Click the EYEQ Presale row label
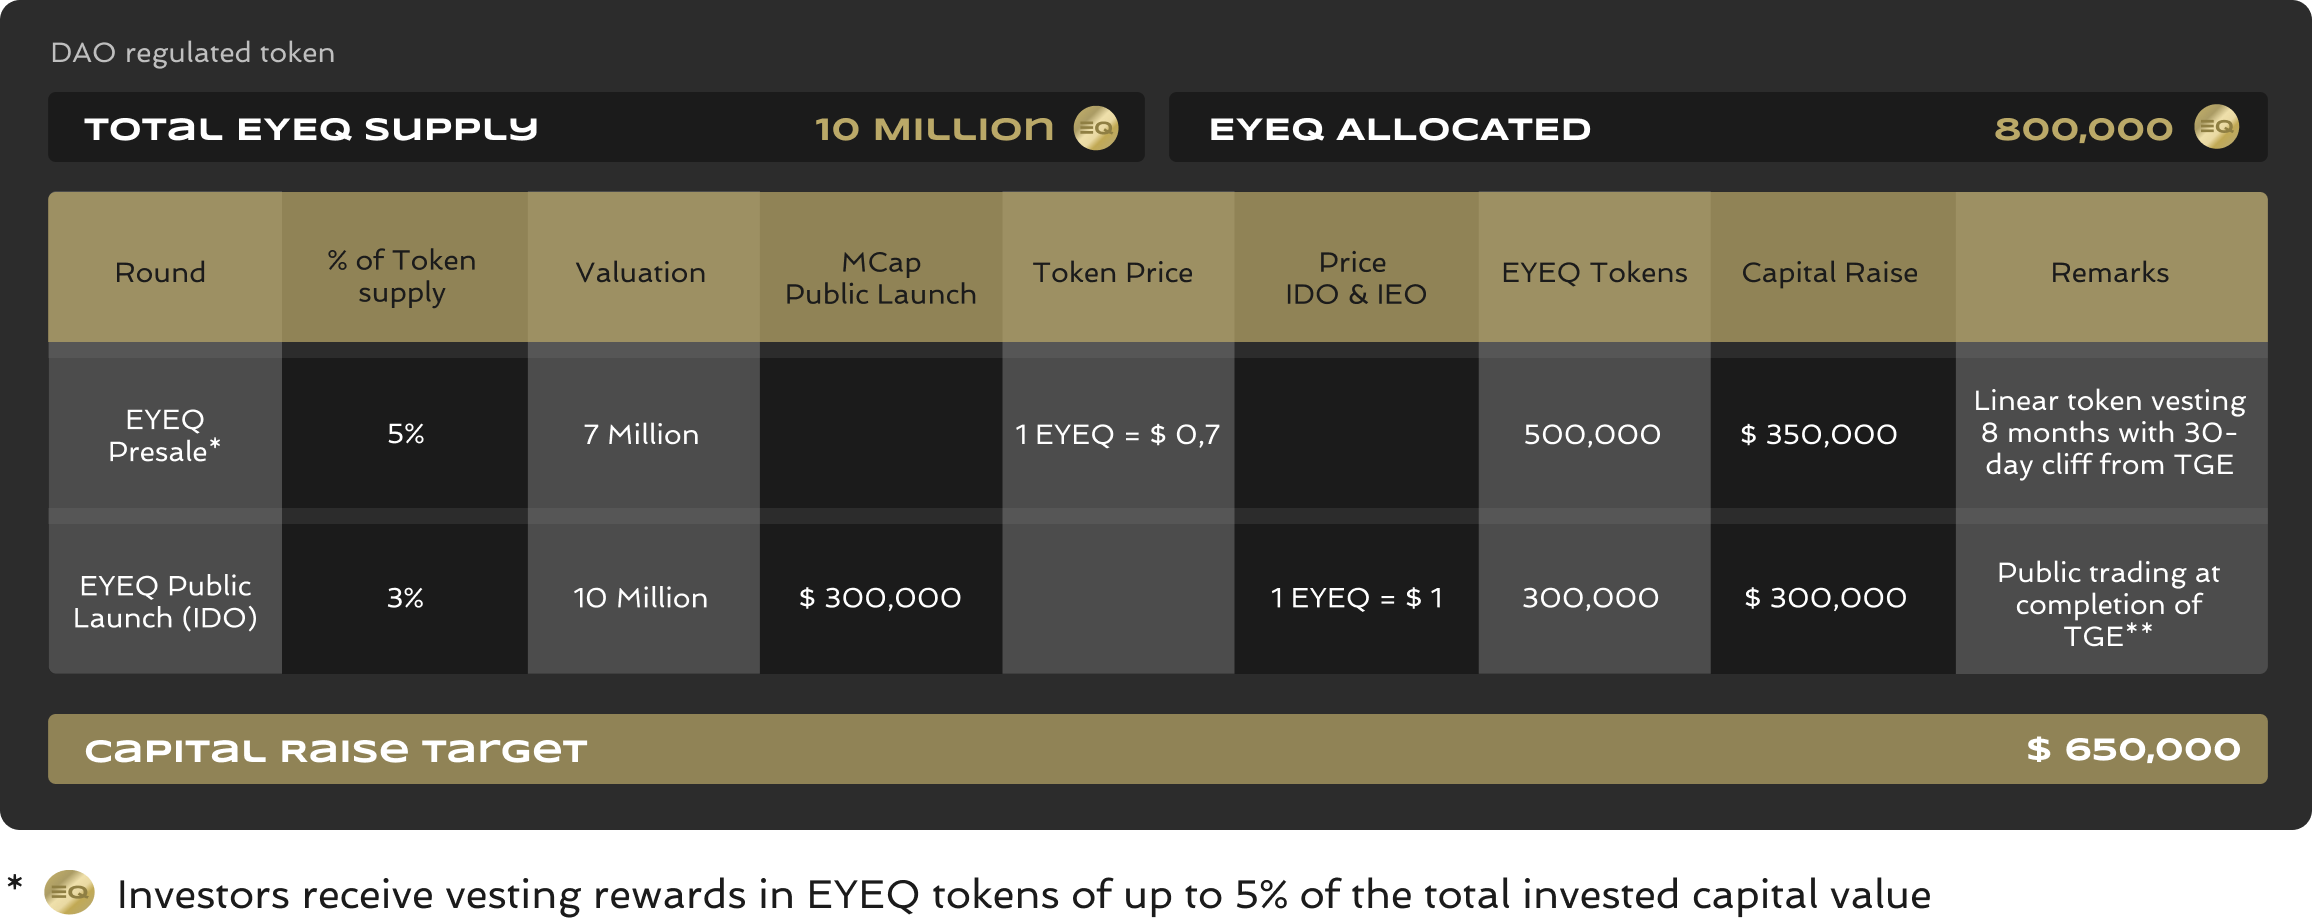2312x924 pixels. [x=165, y=434]
